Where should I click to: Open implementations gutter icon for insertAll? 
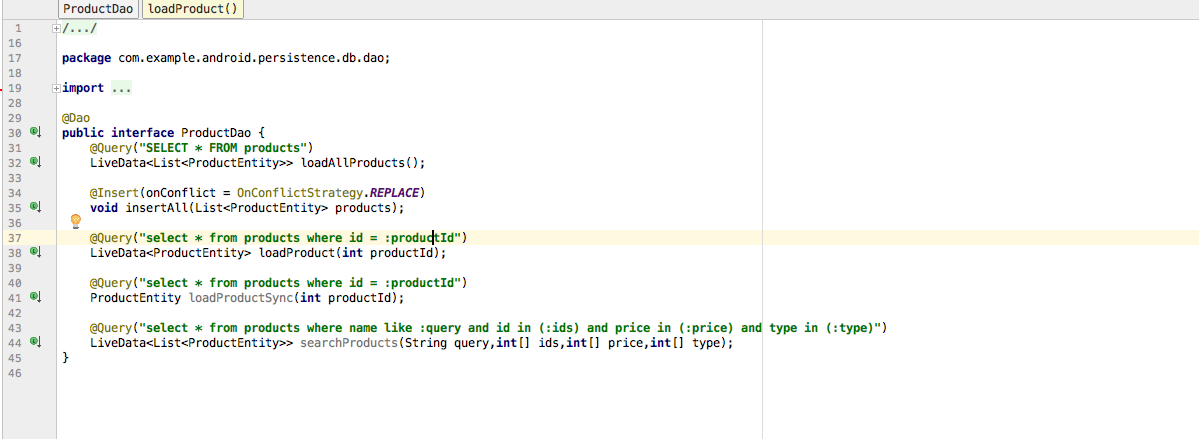(x=35, y=207)
